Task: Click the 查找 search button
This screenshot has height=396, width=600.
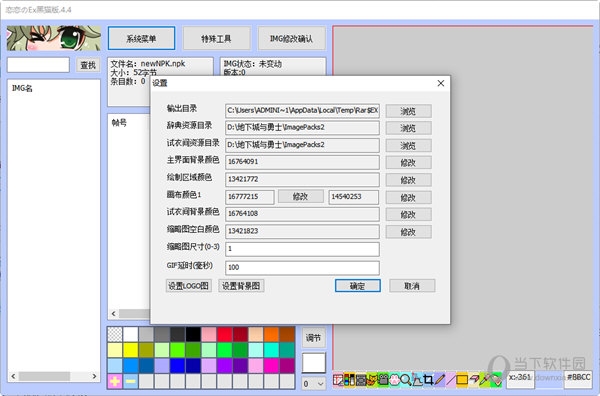Action: tap(88, 65)
